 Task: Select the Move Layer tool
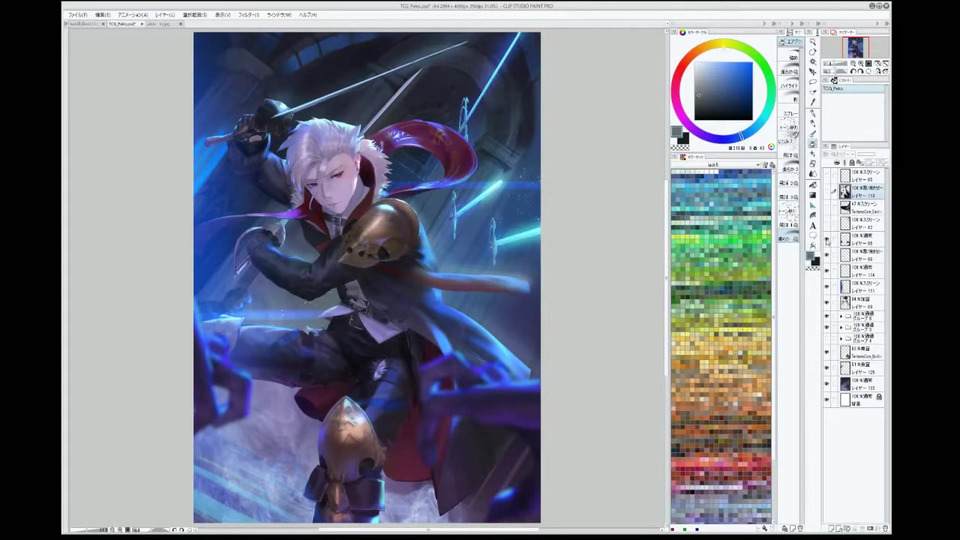coord(812,72)
